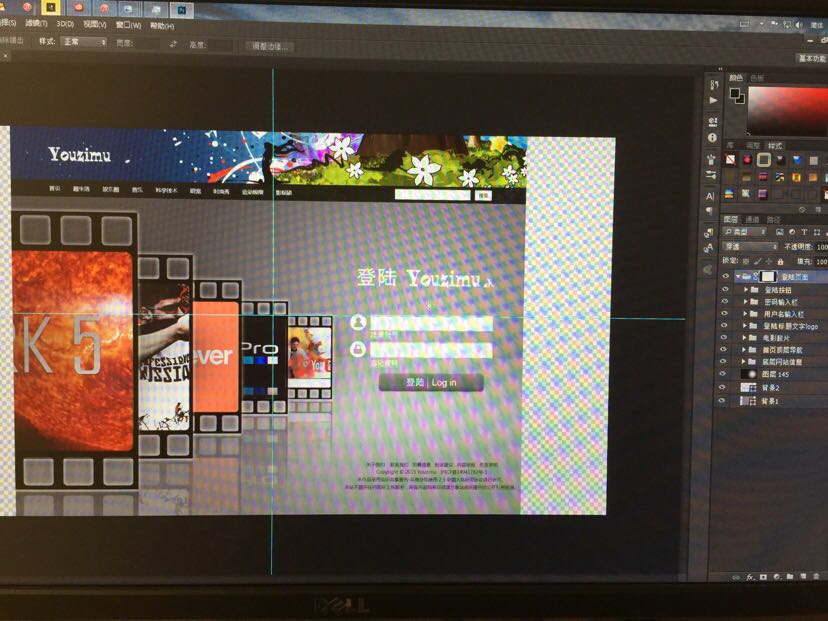Filter layers by type layer icon

(804, 232)
